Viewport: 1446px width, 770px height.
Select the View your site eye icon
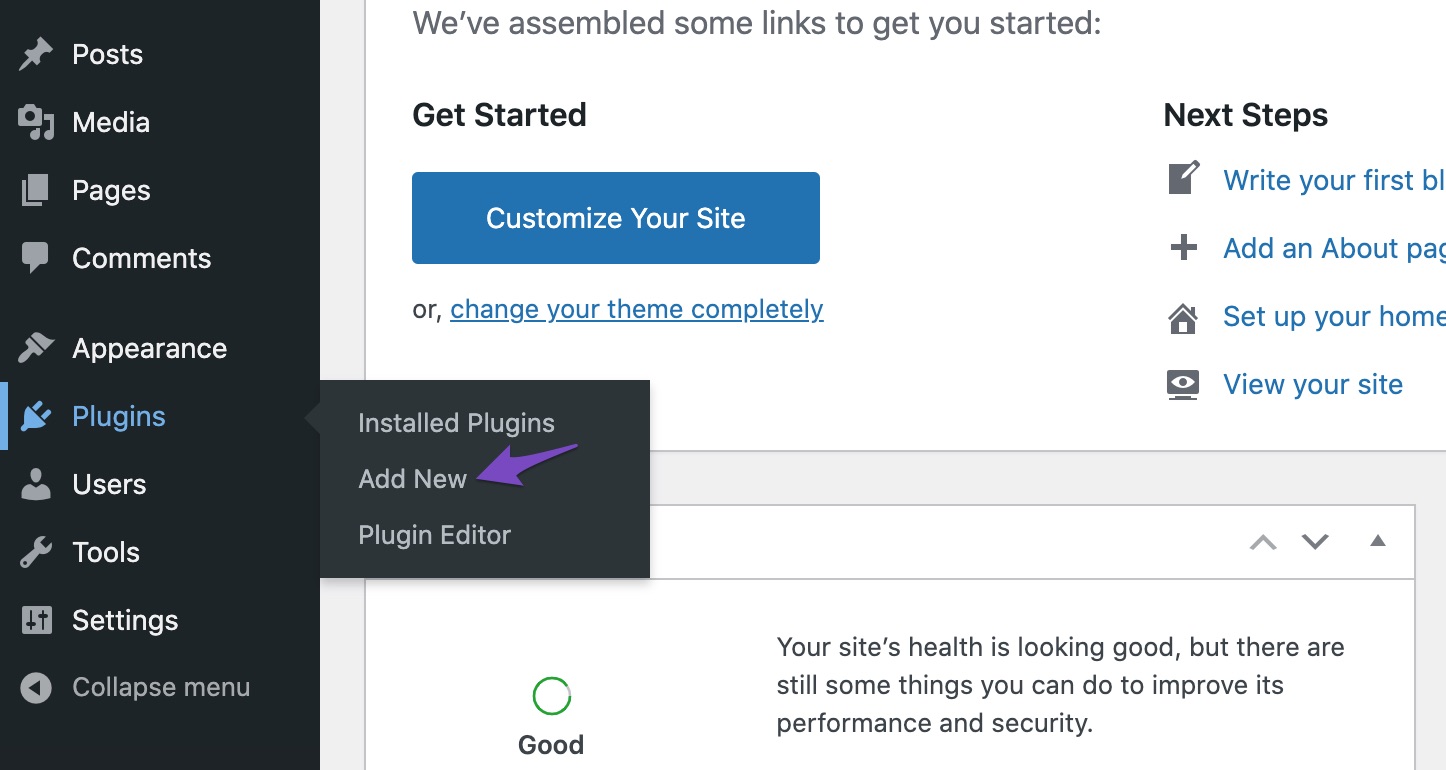pyautogui.click(x=1183, y=383)
